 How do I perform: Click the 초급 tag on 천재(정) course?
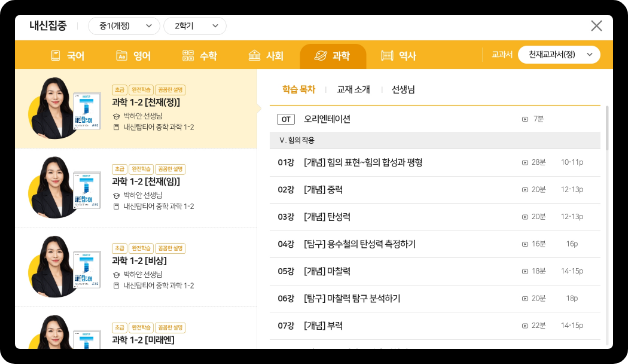coord(119,90)
